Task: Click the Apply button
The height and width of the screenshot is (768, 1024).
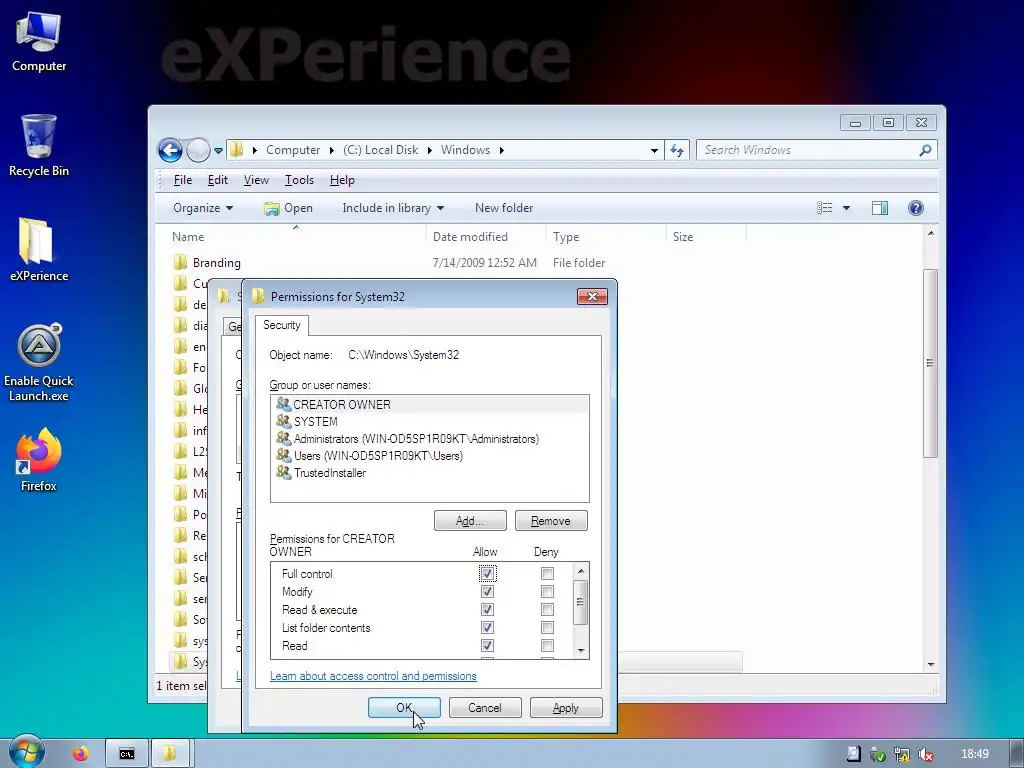Action: (566, 708)
